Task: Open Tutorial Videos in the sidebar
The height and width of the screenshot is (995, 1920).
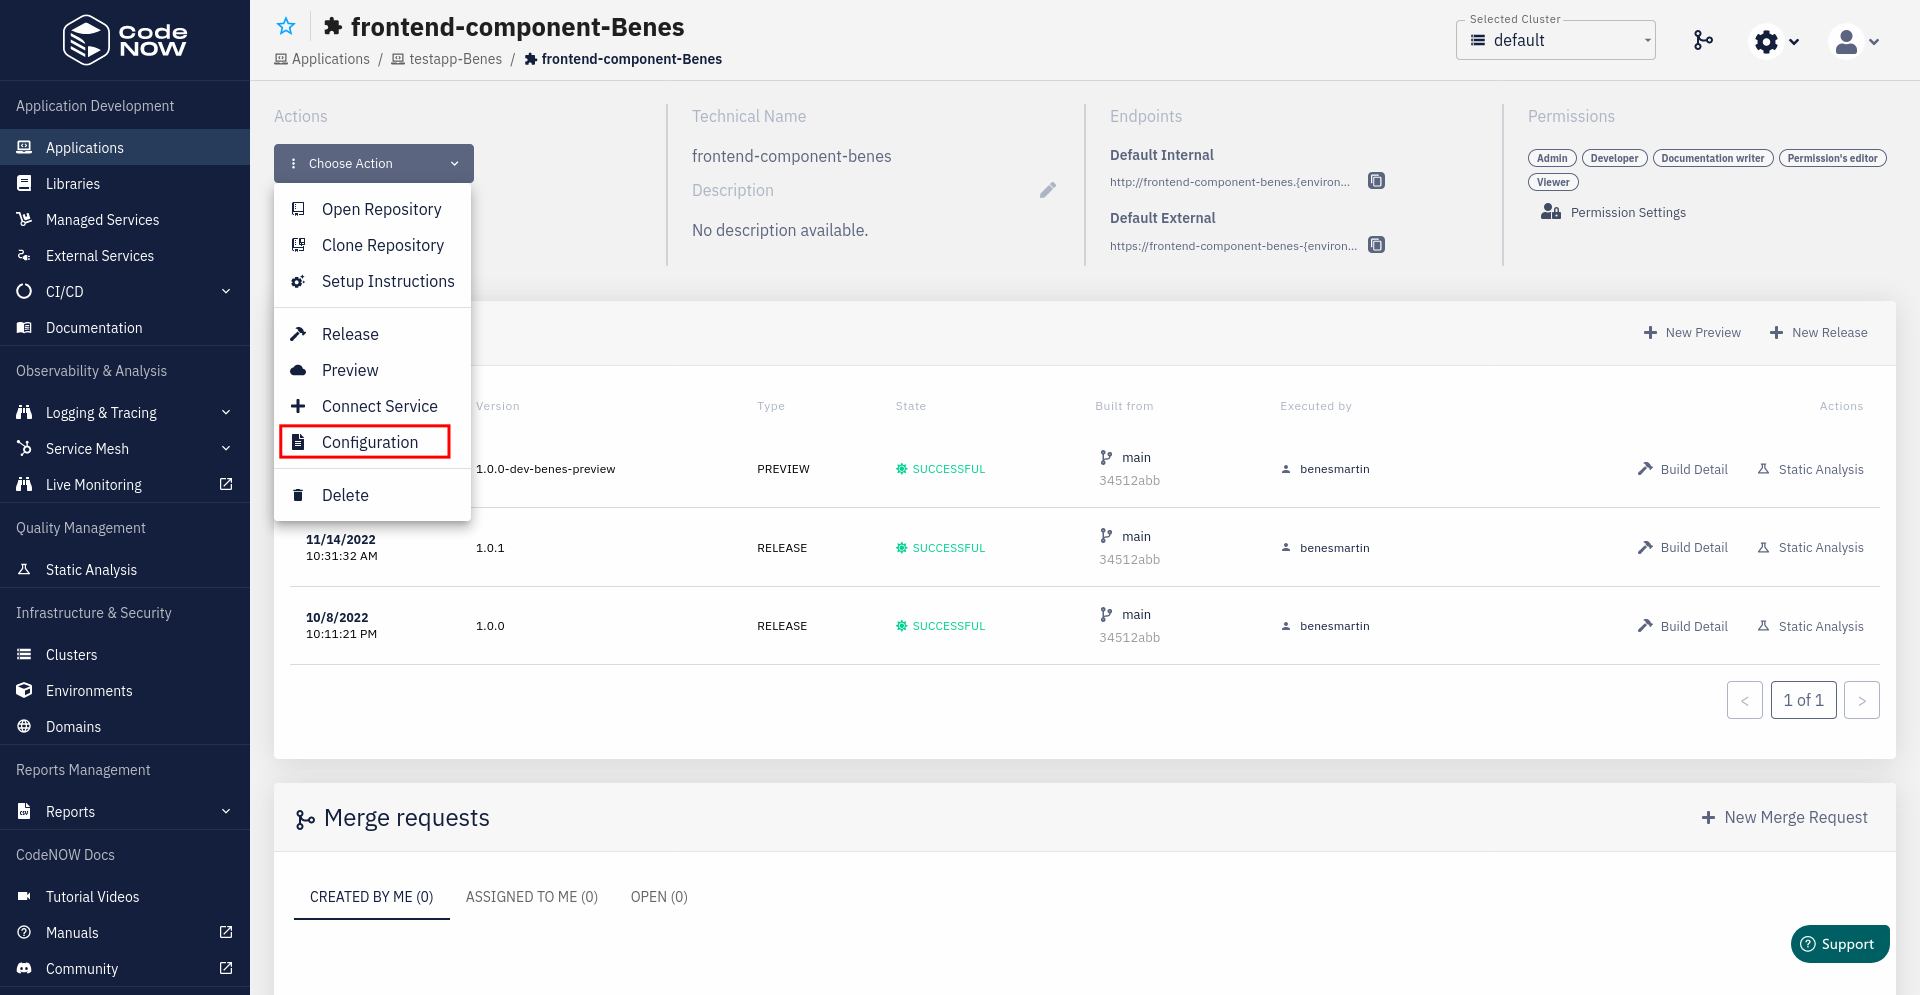Action: [125, 896]
